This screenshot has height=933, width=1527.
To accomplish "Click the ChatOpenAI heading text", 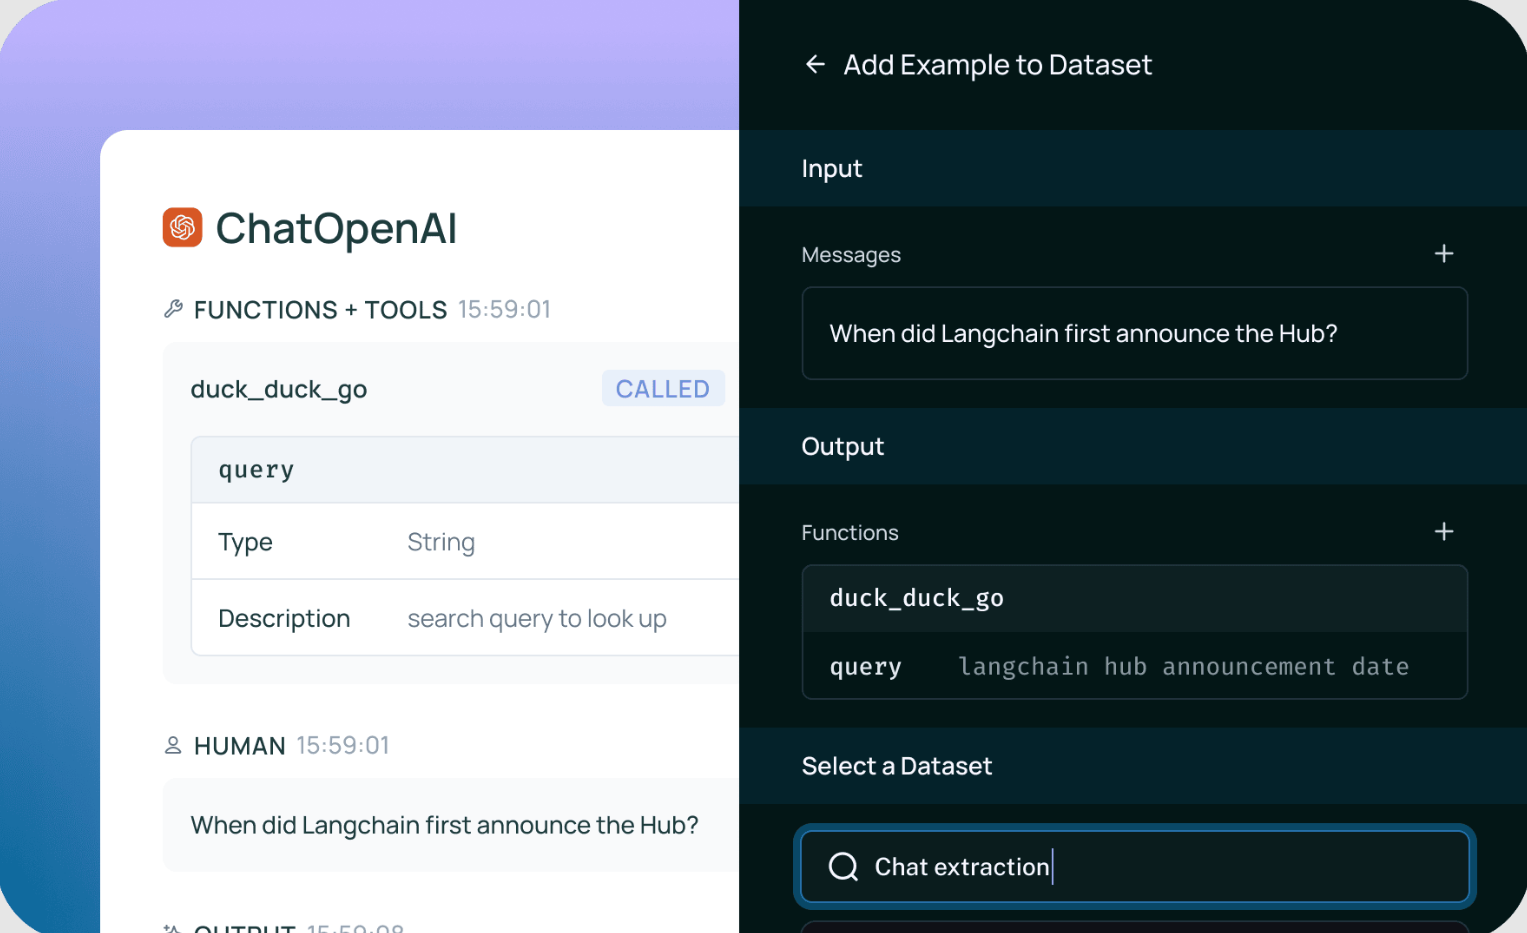I will (336, 228).
